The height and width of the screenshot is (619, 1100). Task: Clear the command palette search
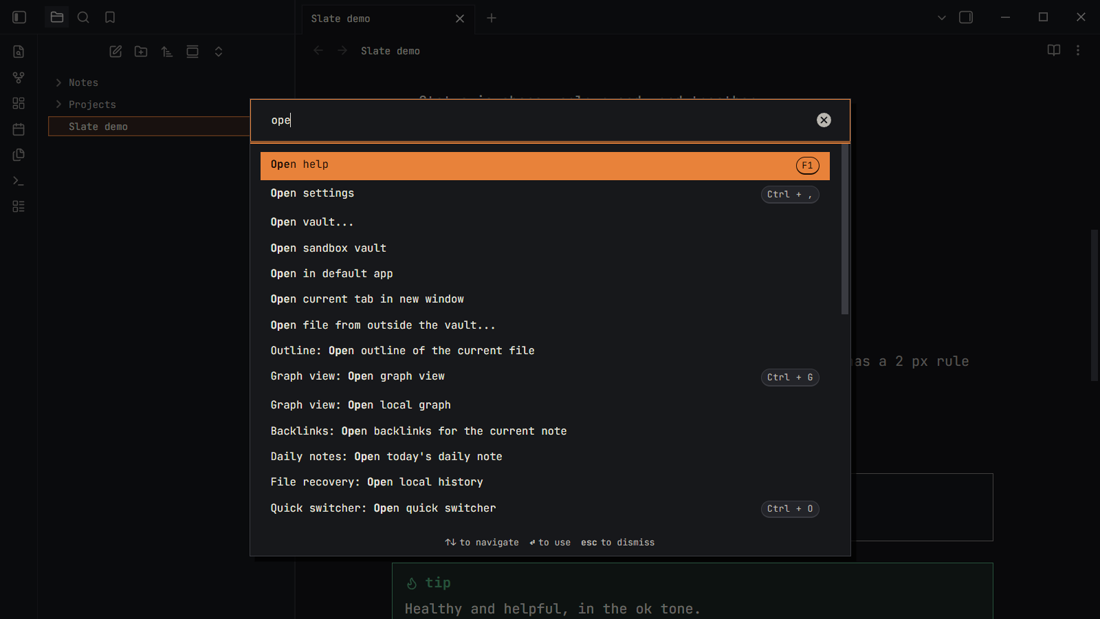824,120
